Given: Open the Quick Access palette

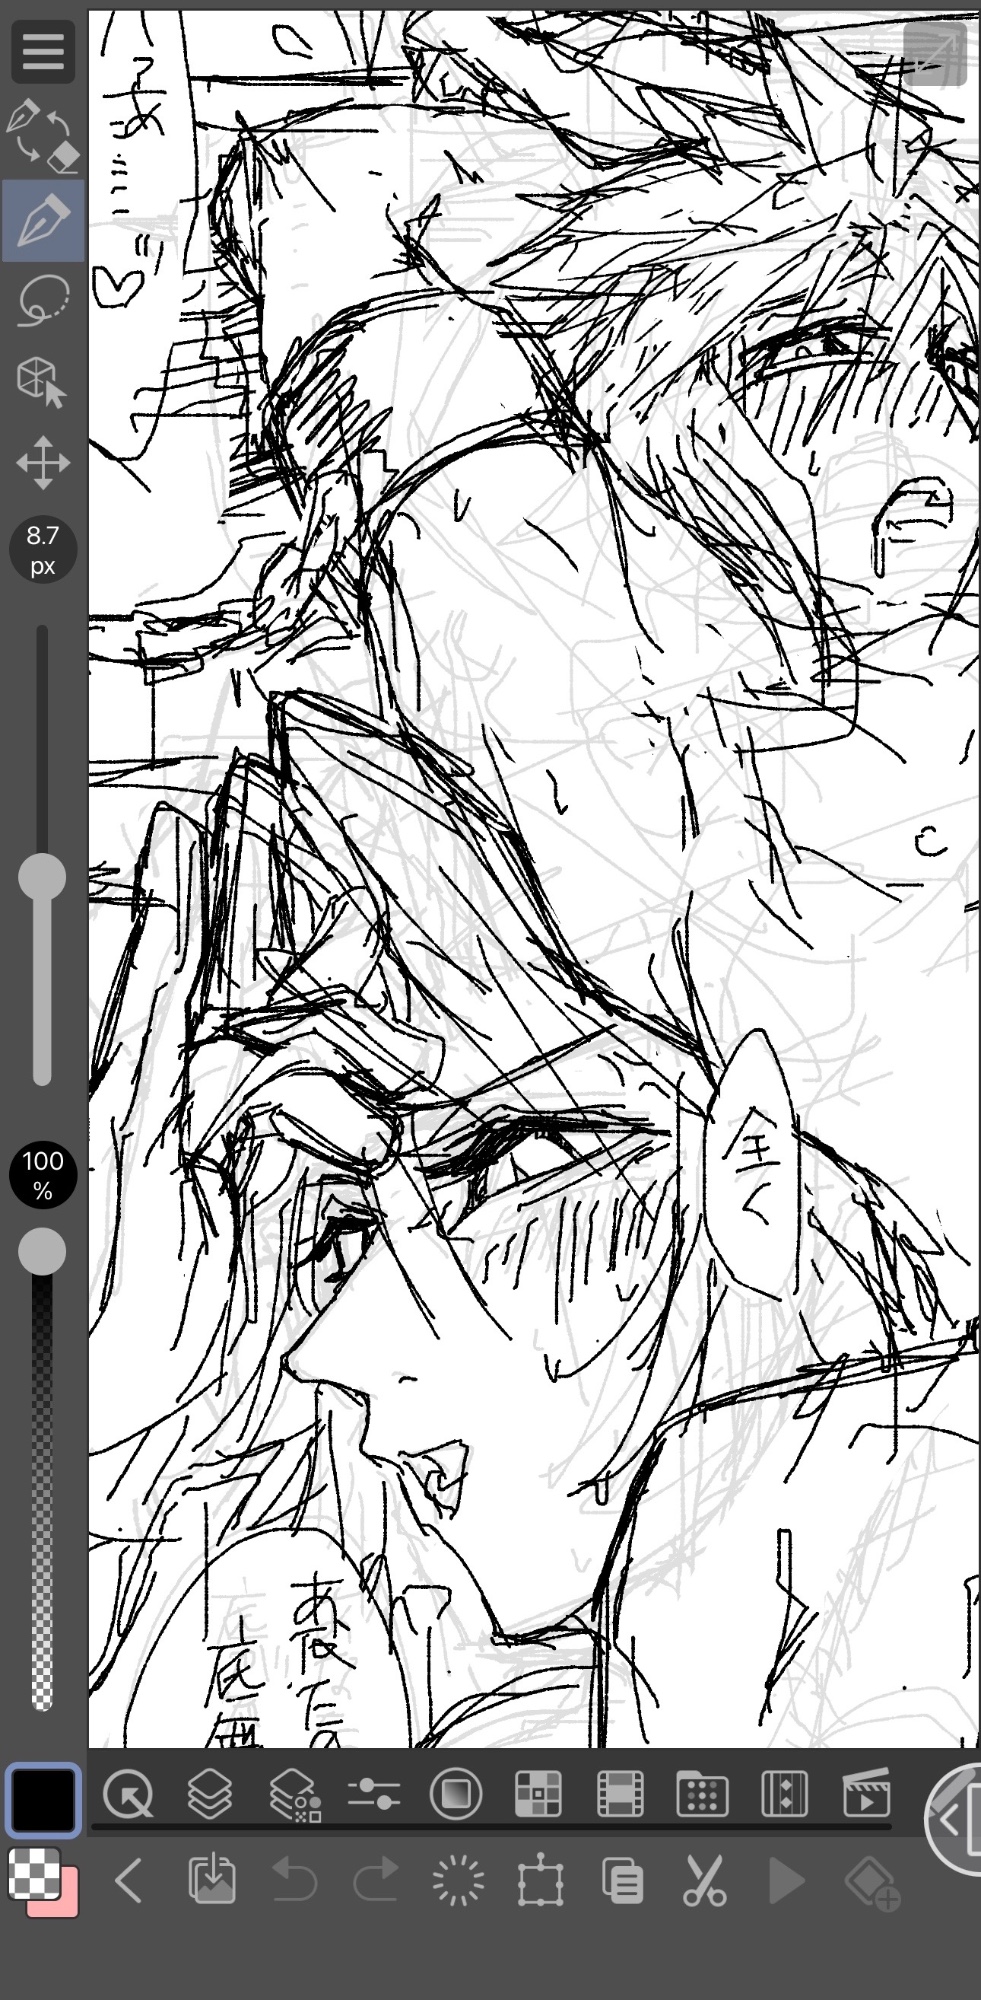Looking at the screenshot, I should pyautogui.click(x=128, y=1795).
